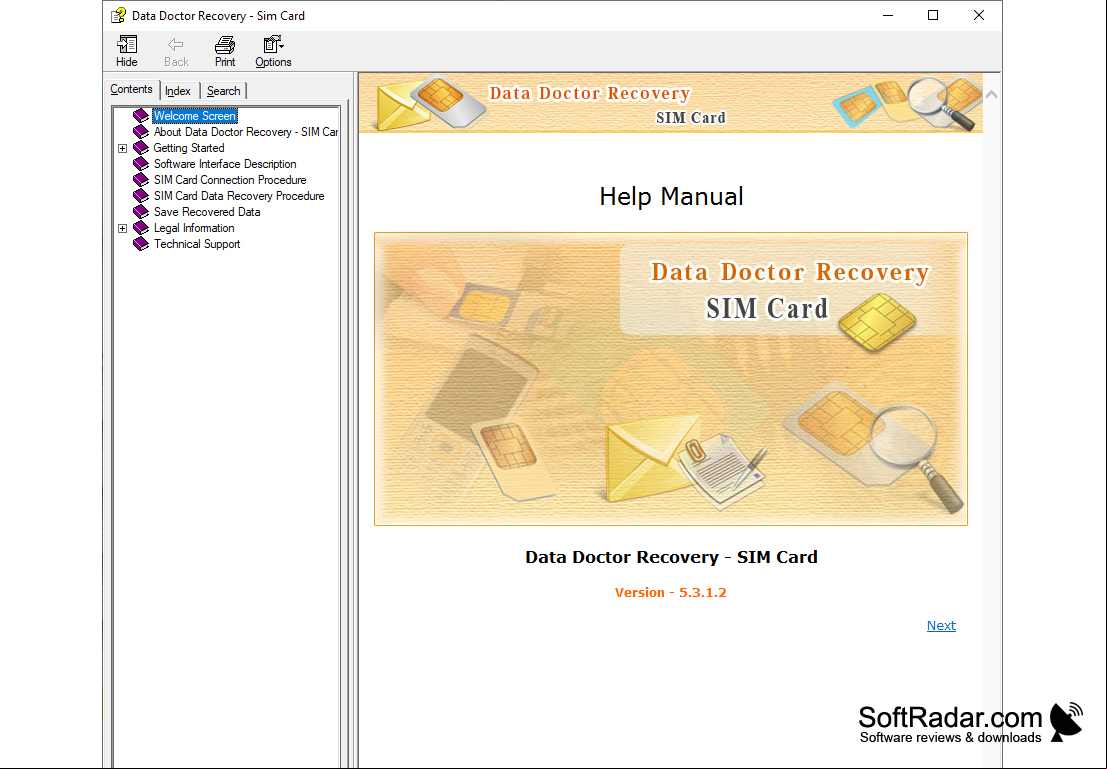Viewport: 1107px width, 769px height.
Task: Close the Data Doctor Recovery help window
Action: pyautogui.click(x=979, y=16)
